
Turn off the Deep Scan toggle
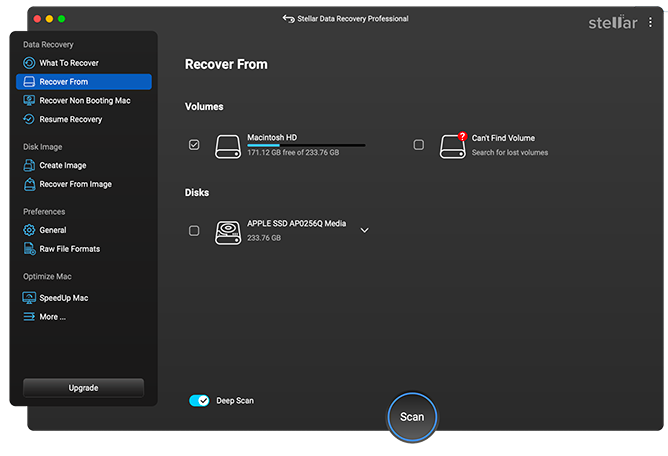click(199, 401)
